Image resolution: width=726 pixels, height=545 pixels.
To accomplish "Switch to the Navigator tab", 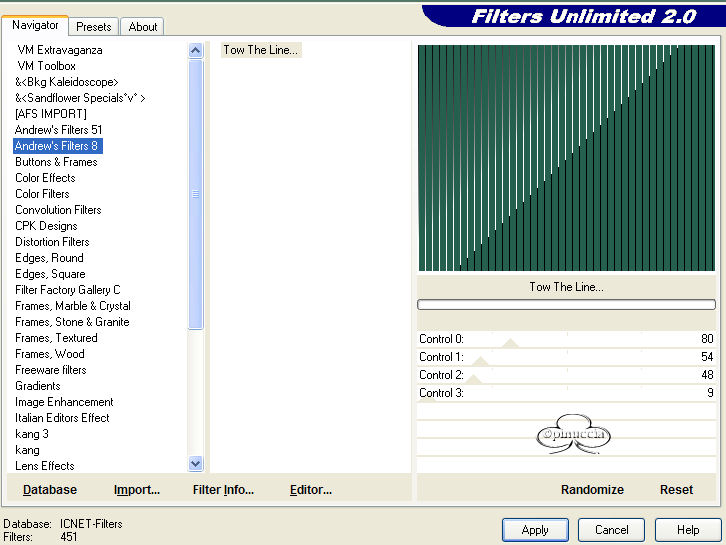I will tap(35, 25).
